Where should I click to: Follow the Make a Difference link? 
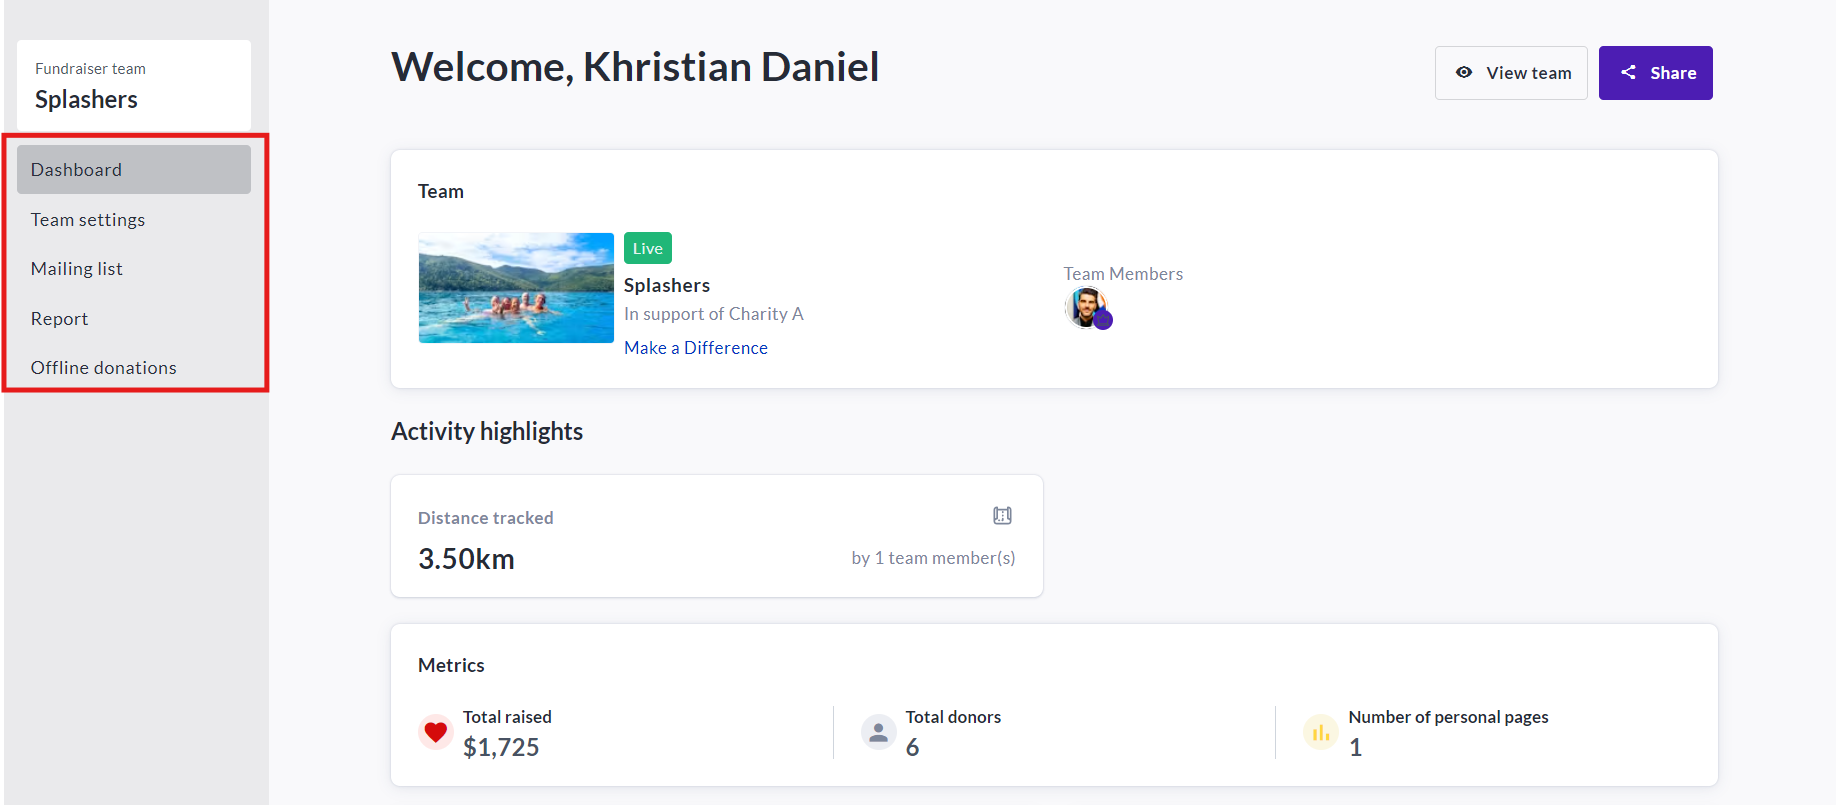(696, 348)
